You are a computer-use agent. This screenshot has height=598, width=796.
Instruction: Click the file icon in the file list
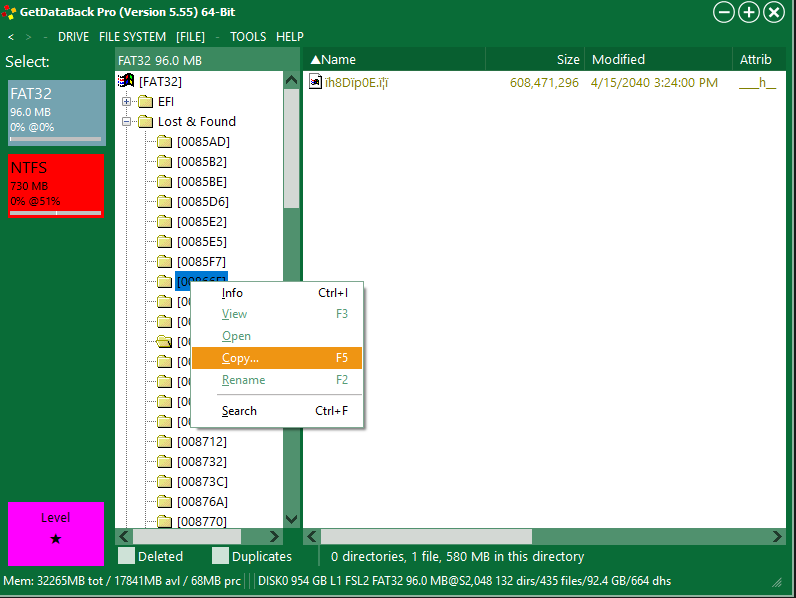tap(316, 82)
